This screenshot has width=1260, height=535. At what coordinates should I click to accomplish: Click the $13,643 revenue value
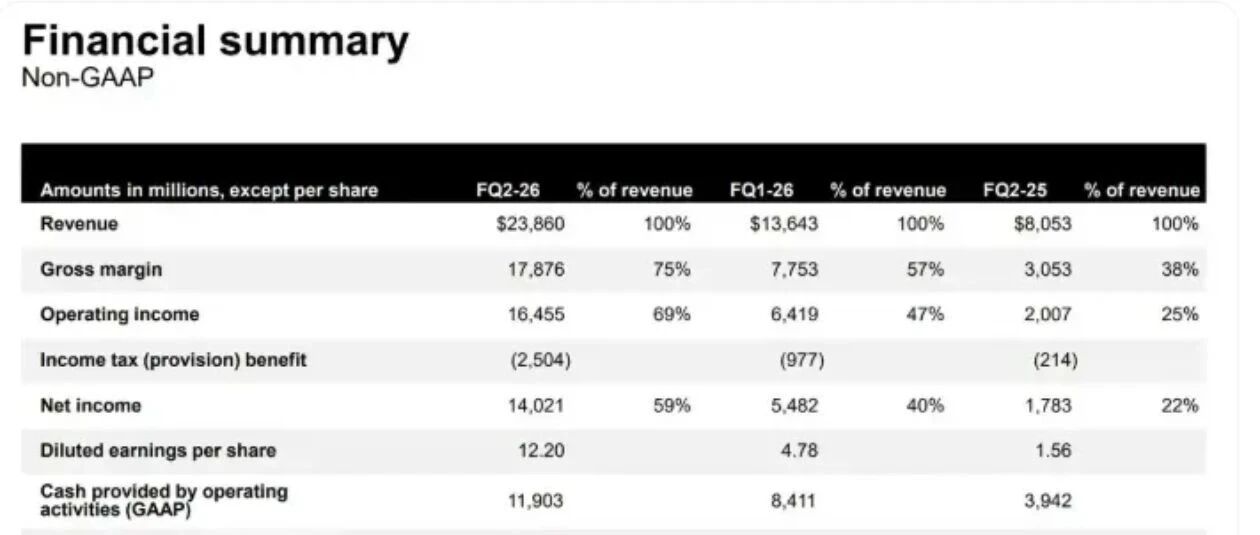coord(784,224)
